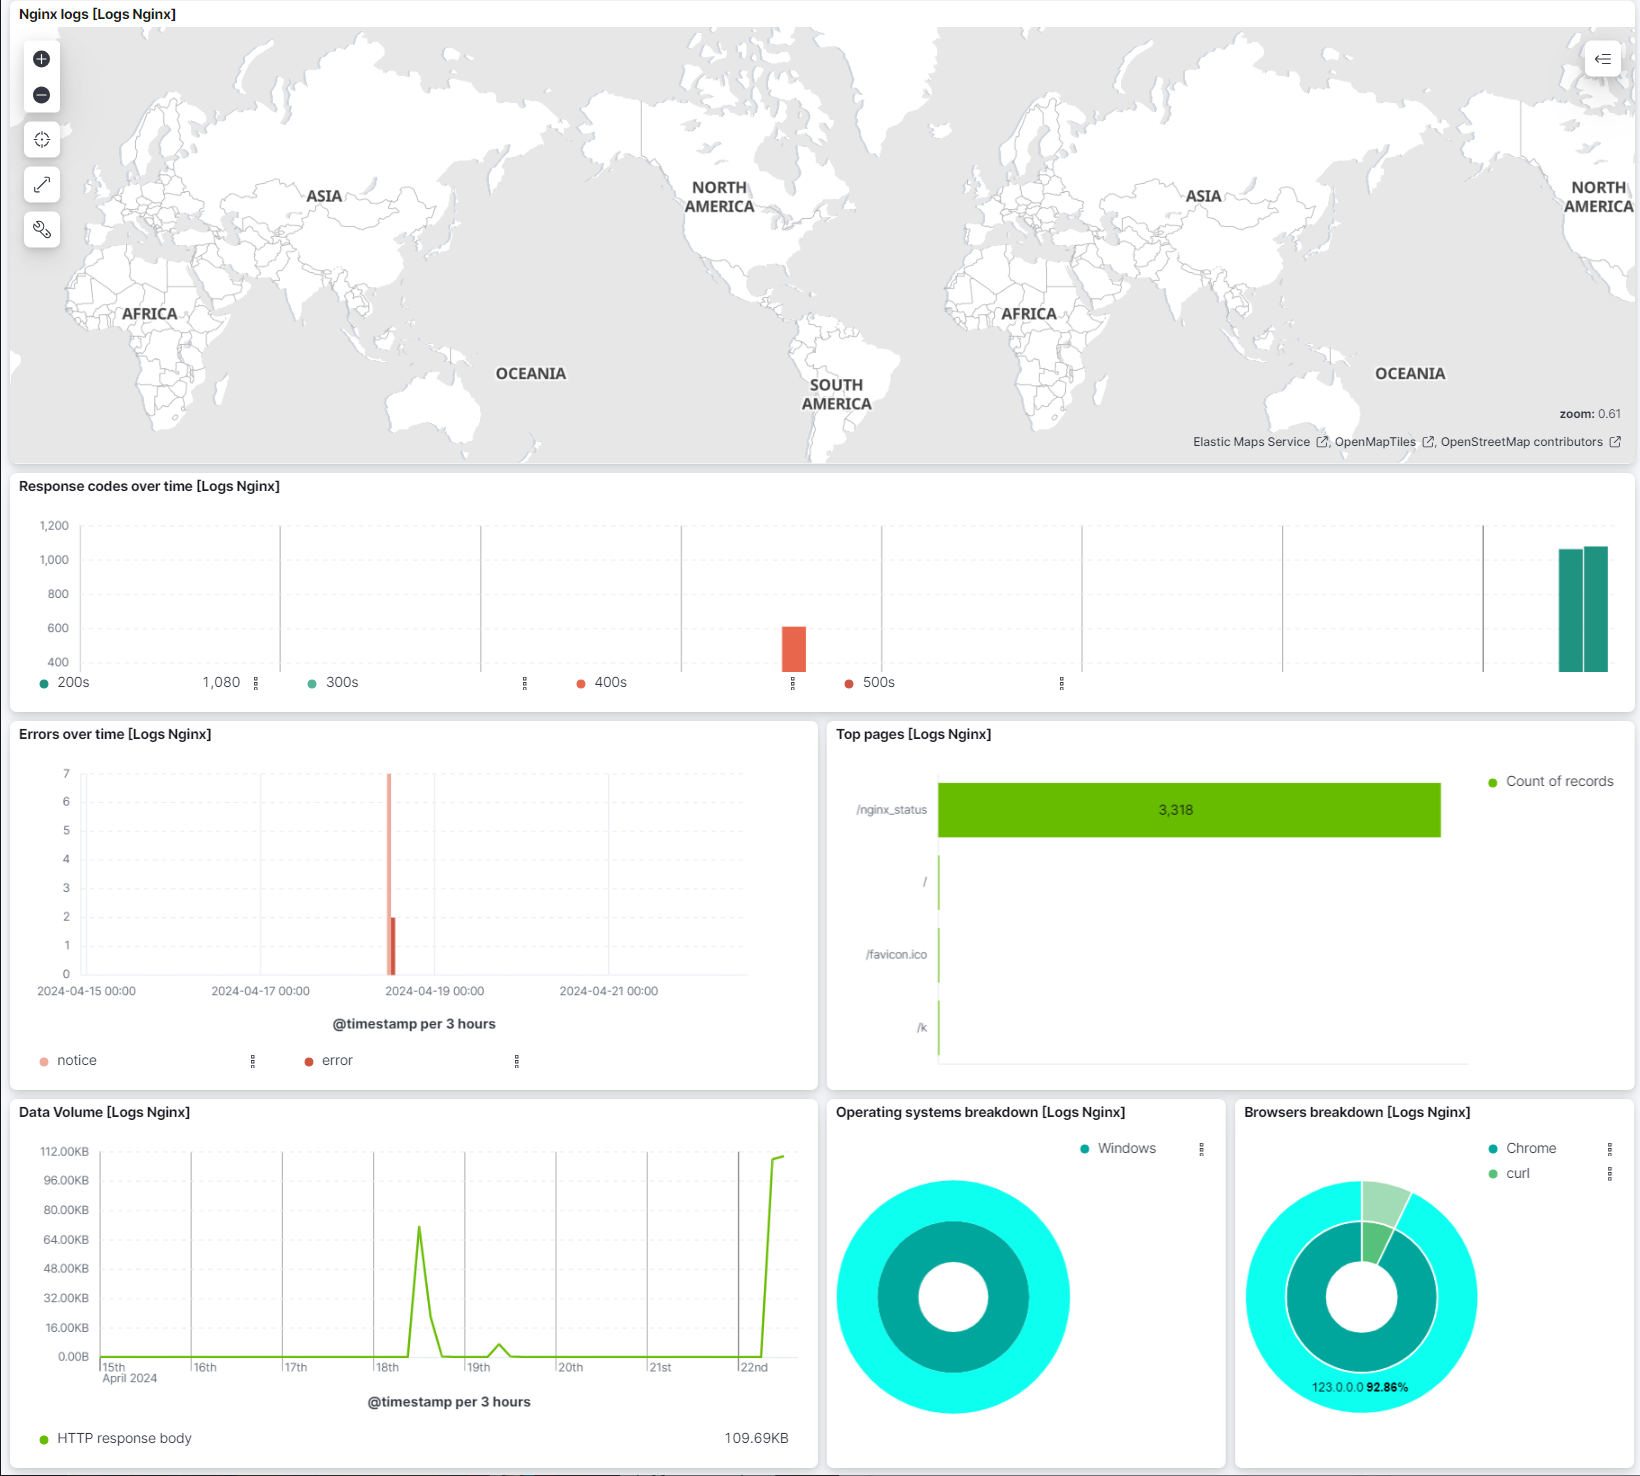Viewport: 1640px width, 1476px height.
Task: Open the Elastic Maps Service link
Action: click(1251, 441)
